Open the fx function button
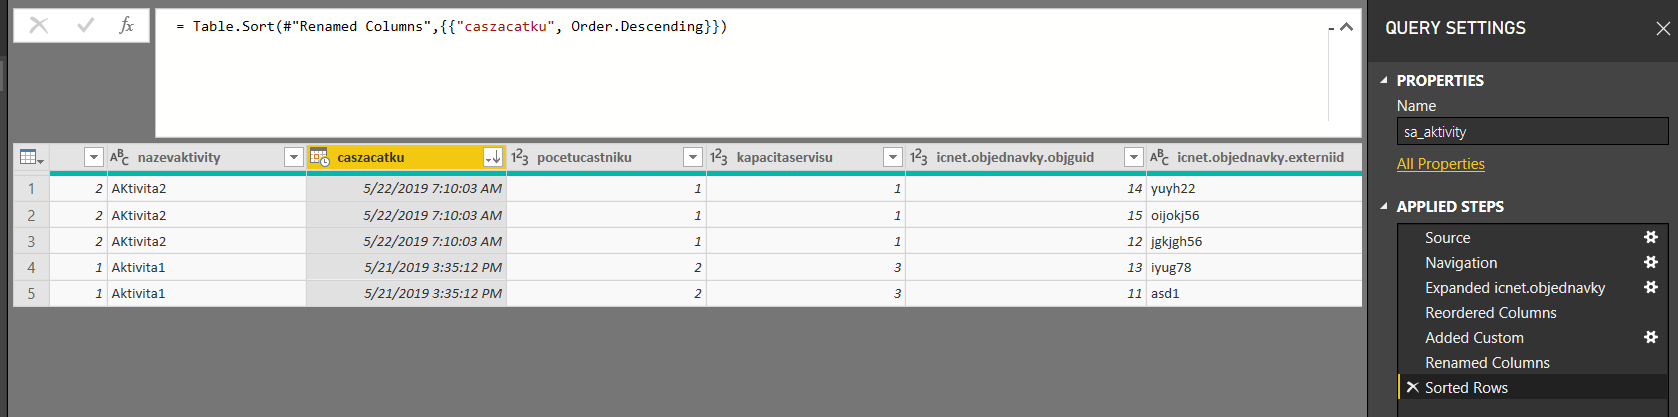The height and width of the screenshot is (417, 1678). point(127,25)
